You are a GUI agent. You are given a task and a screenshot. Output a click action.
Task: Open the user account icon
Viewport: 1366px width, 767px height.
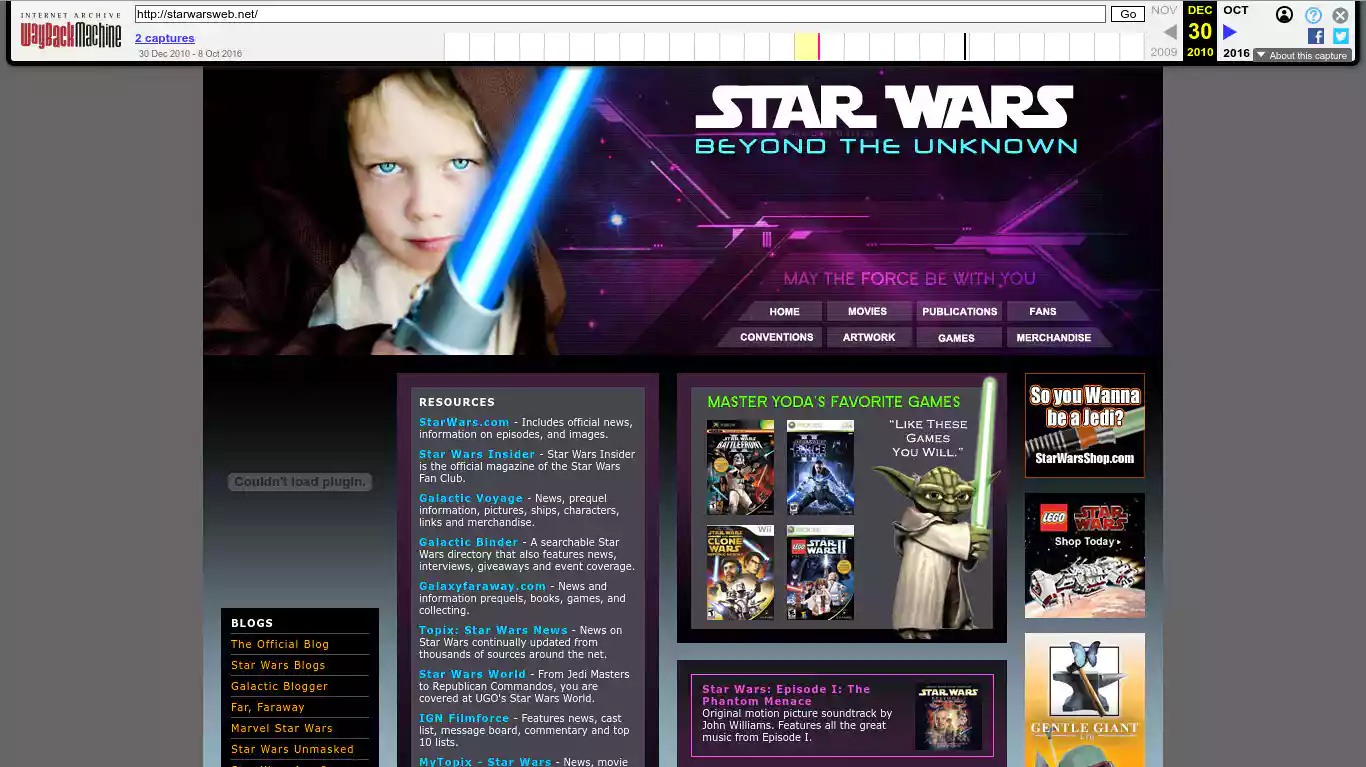(x=1284, y=15)
